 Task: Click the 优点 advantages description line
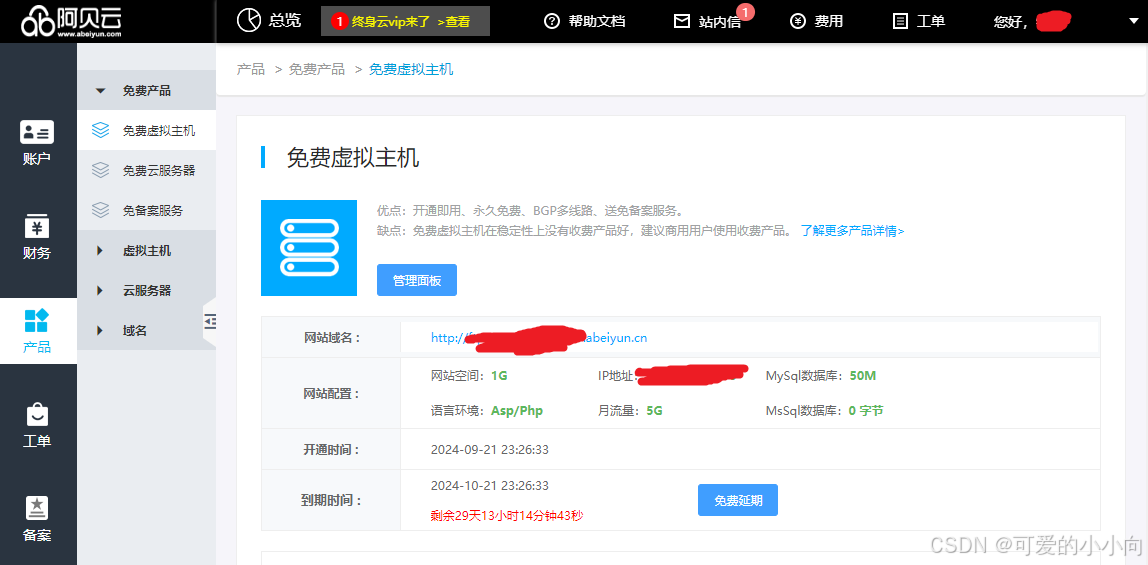[x=530, y=212]
